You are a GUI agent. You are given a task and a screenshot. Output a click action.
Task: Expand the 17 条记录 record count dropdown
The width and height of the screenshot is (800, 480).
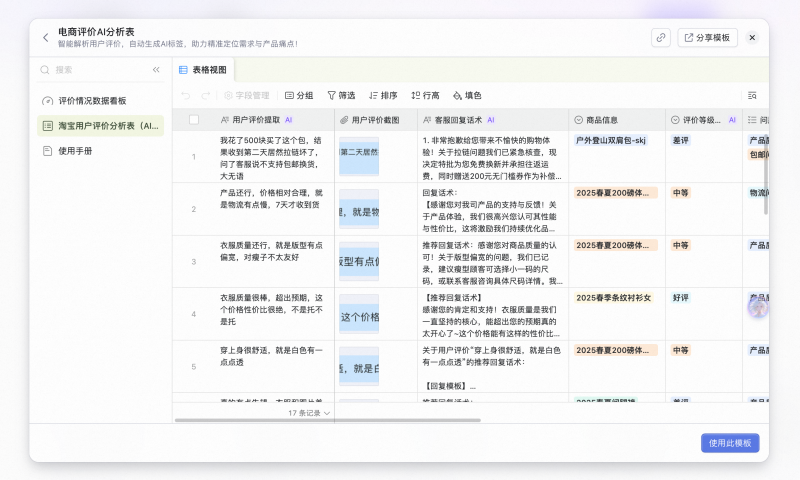tap(309, 412)
